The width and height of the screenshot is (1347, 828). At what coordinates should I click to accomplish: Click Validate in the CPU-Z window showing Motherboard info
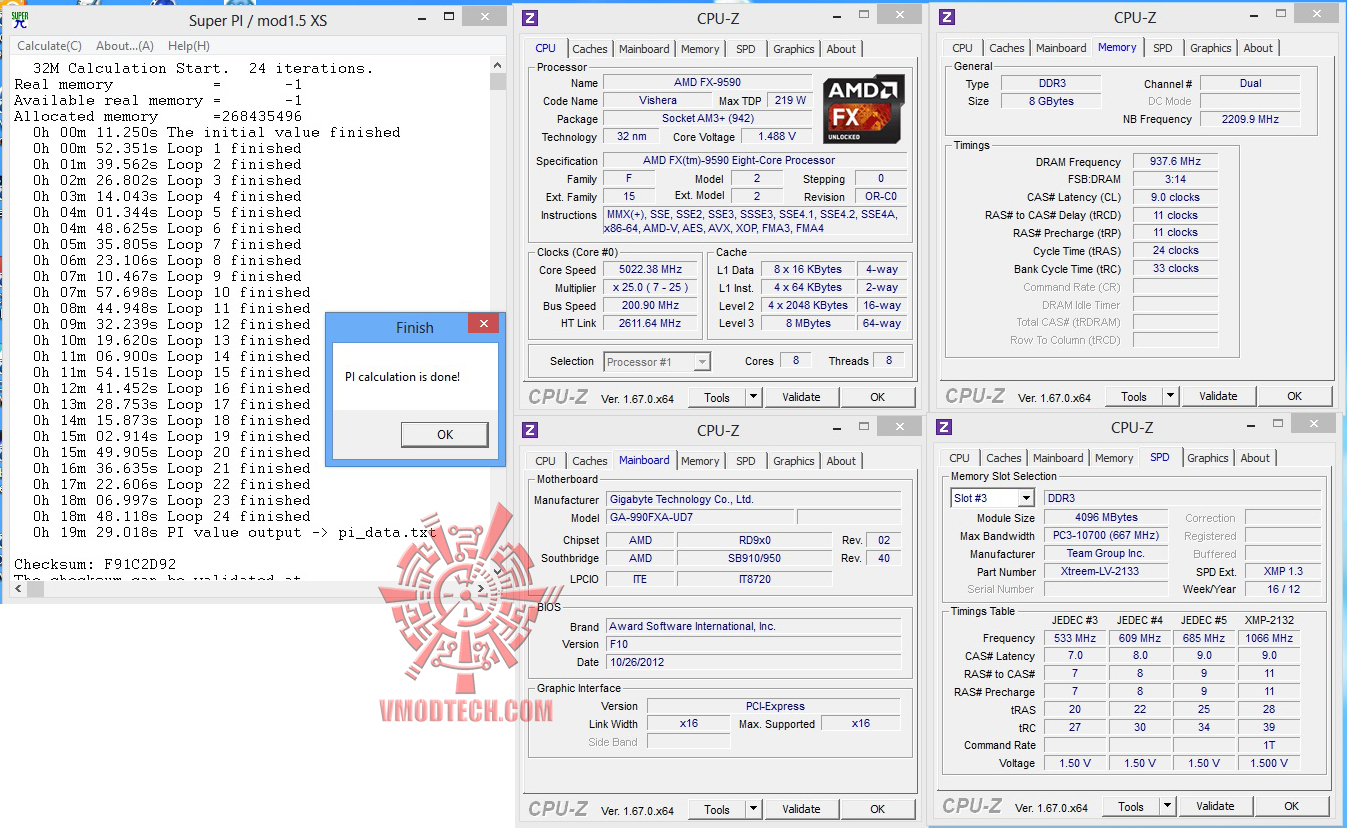[801, 809]
